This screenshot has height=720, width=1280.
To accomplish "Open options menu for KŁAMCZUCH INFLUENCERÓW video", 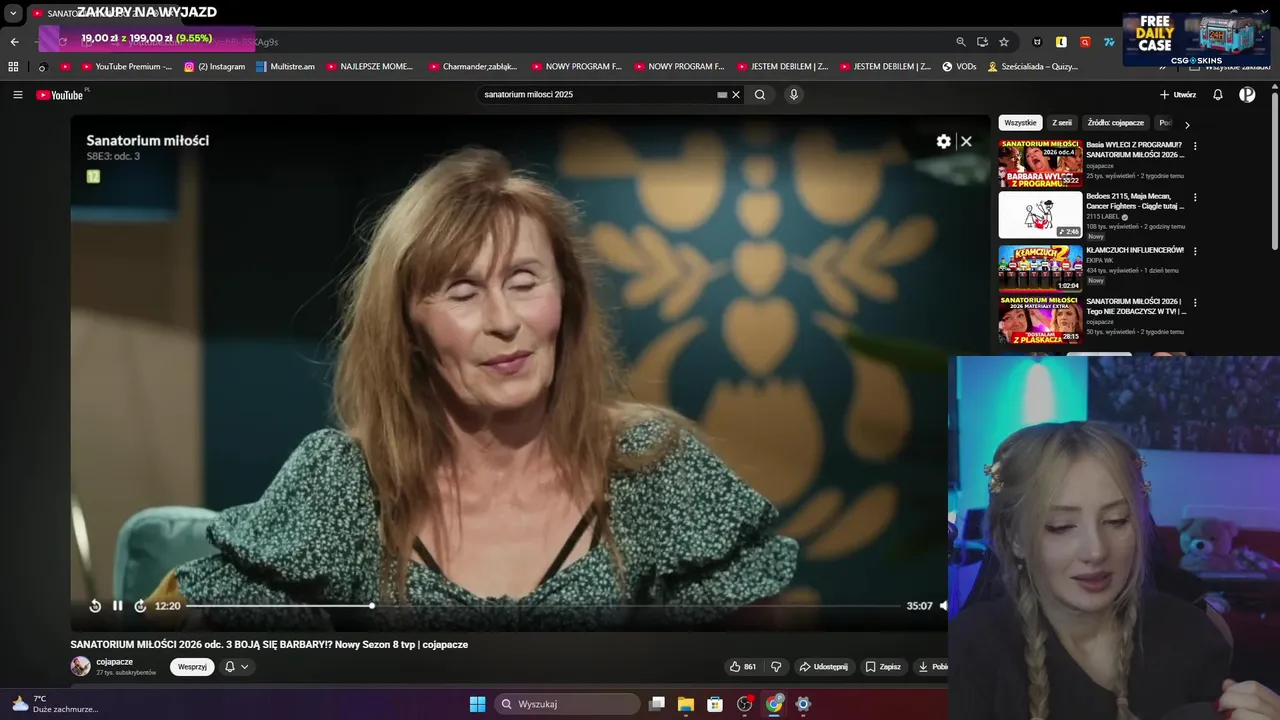I will point(1195,251).
